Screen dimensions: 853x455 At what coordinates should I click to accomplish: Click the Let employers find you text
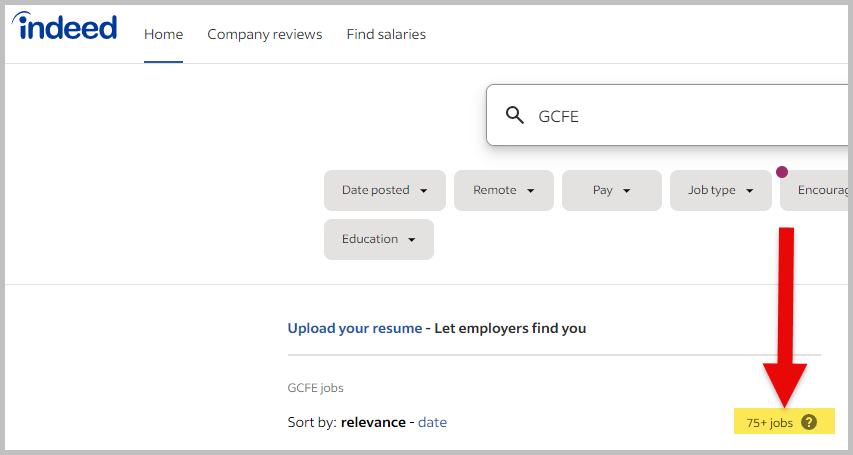point(510,328)
